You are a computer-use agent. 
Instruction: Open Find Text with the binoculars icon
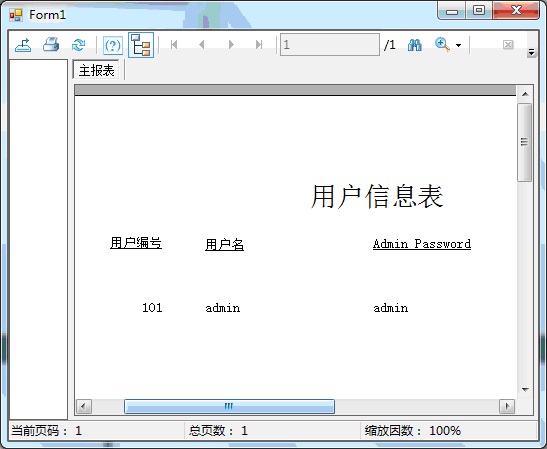[414, 45]
